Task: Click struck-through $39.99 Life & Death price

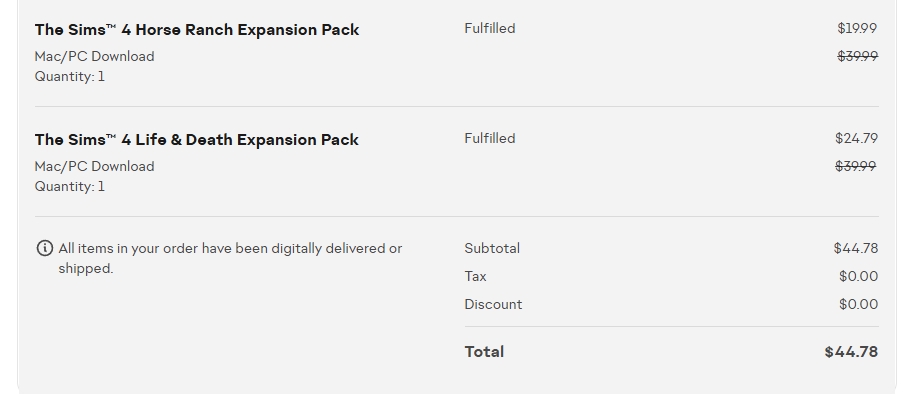Action: click(856, 166)
